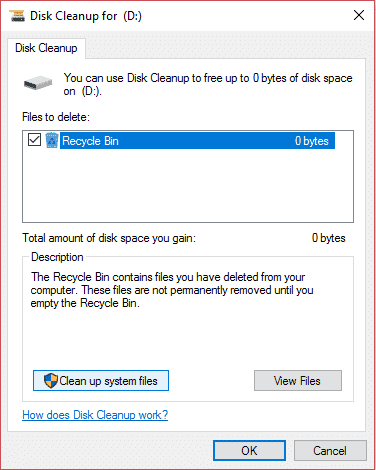
Task: Click the total disk space 0 bytes value
Action: tap(329, 238)
